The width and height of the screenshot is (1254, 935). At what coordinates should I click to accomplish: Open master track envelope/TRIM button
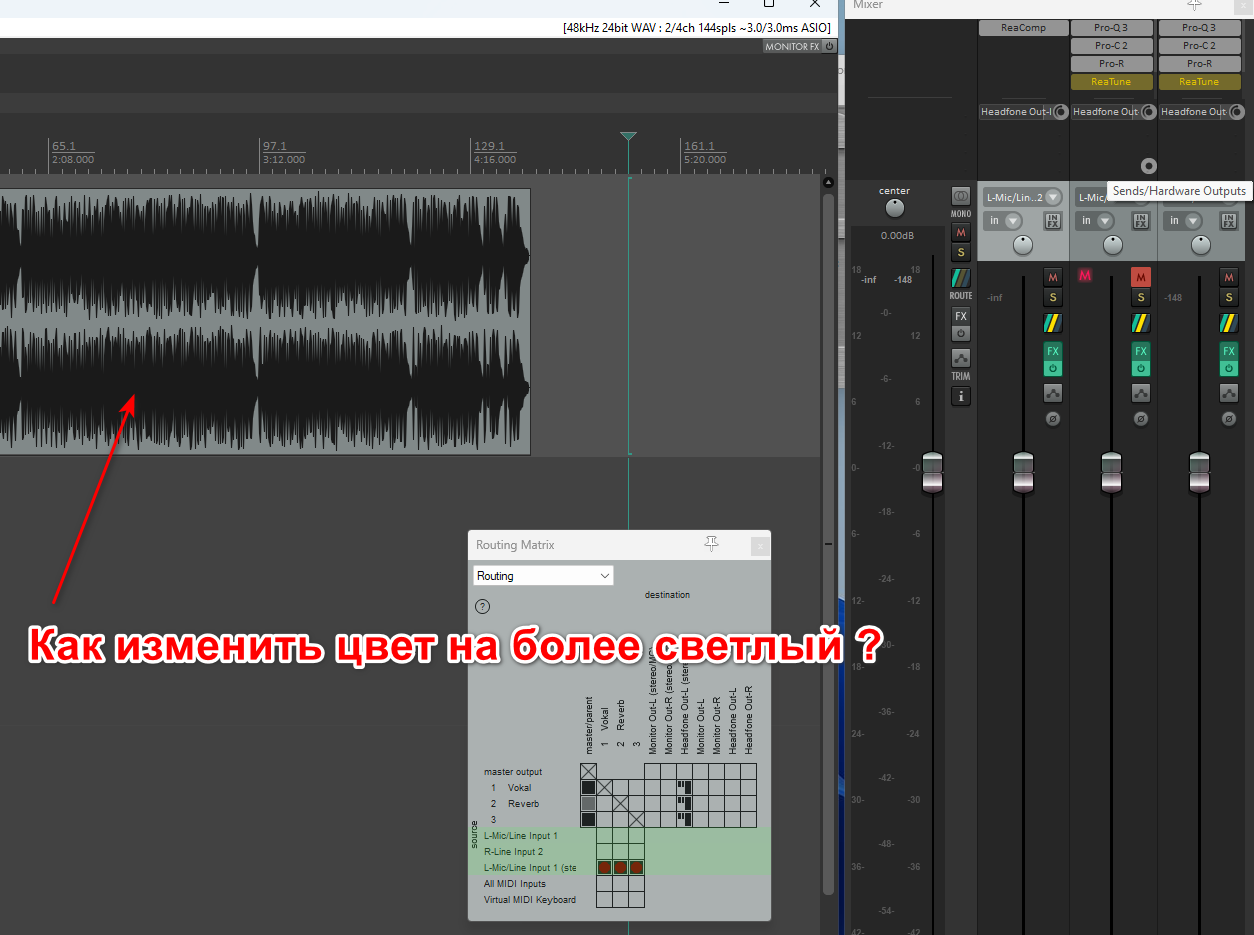pyautogui.click(x=961, y=358)
